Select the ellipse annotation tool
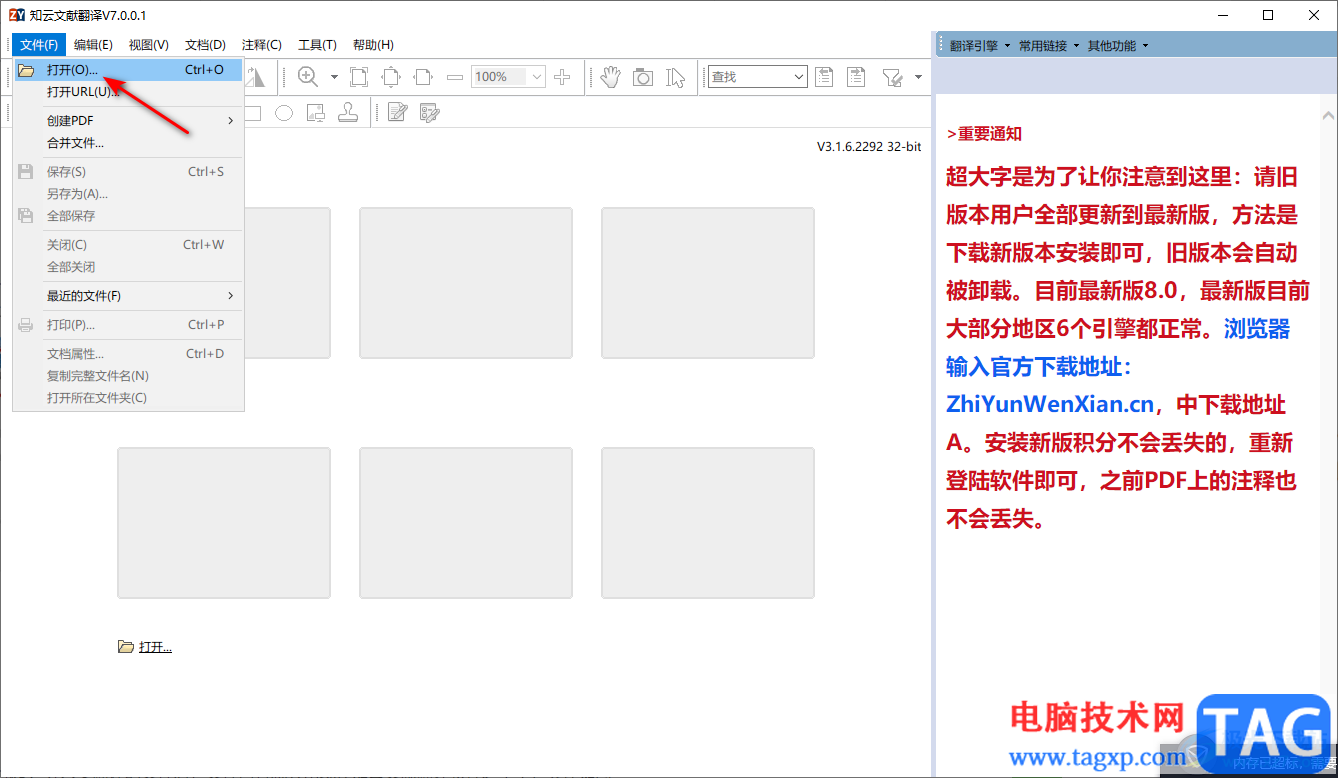The image size is (1338, 778). coord(284,113)
